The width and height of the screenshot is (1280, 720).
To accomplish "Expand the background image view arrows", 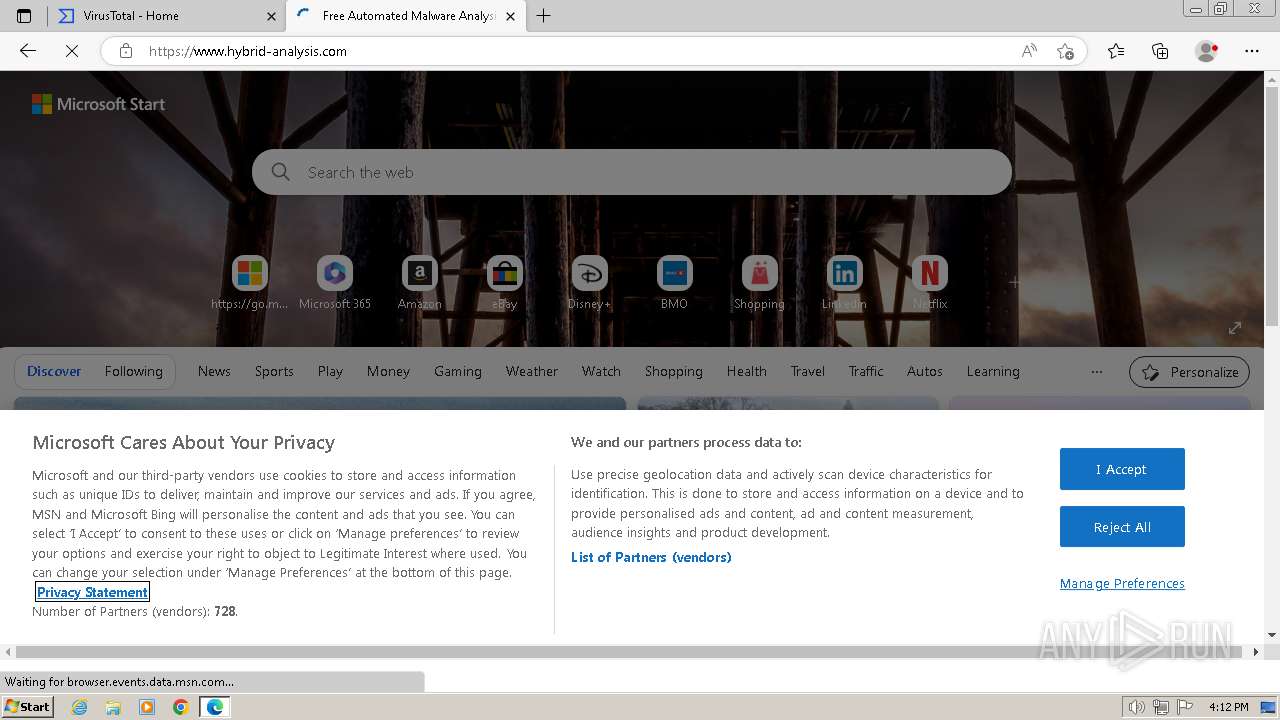I will 1235,328.
